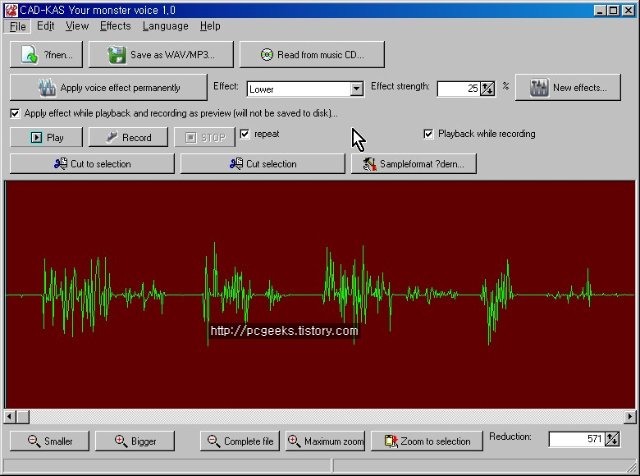
Task: Click the Reduction spinner arrows
Action: point(612,439)
